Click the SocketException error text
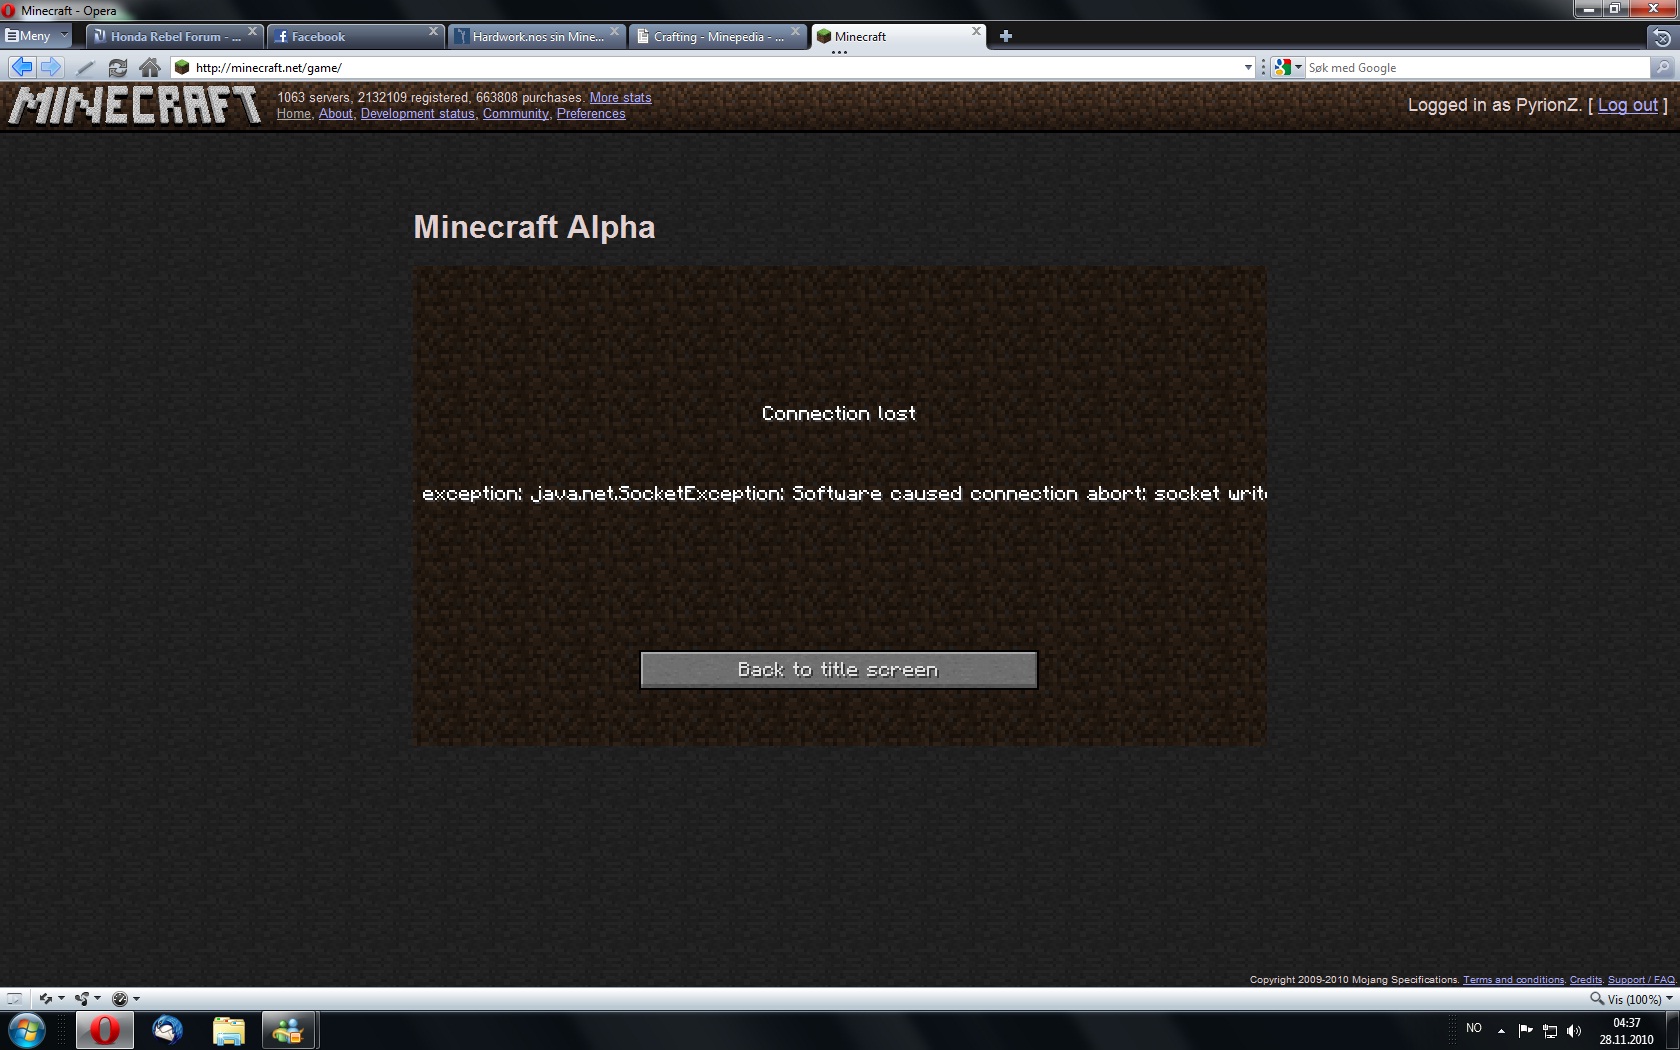 [844, 493]
